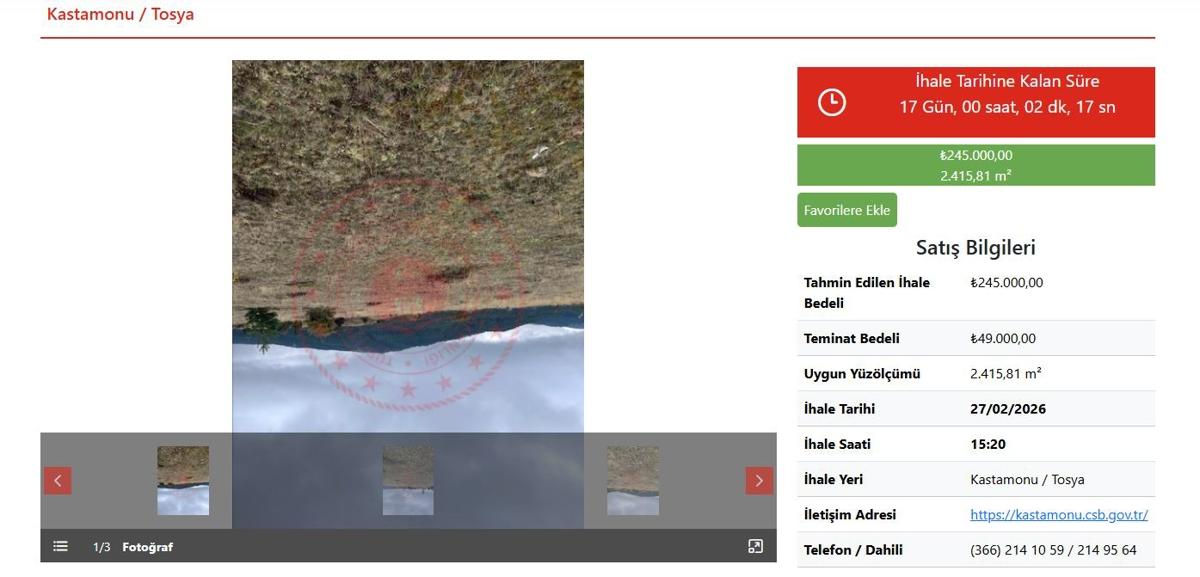The image size is (1200, 577).
Task: Go to the previous photo with left arrow
Action: [x=57, y=481]
